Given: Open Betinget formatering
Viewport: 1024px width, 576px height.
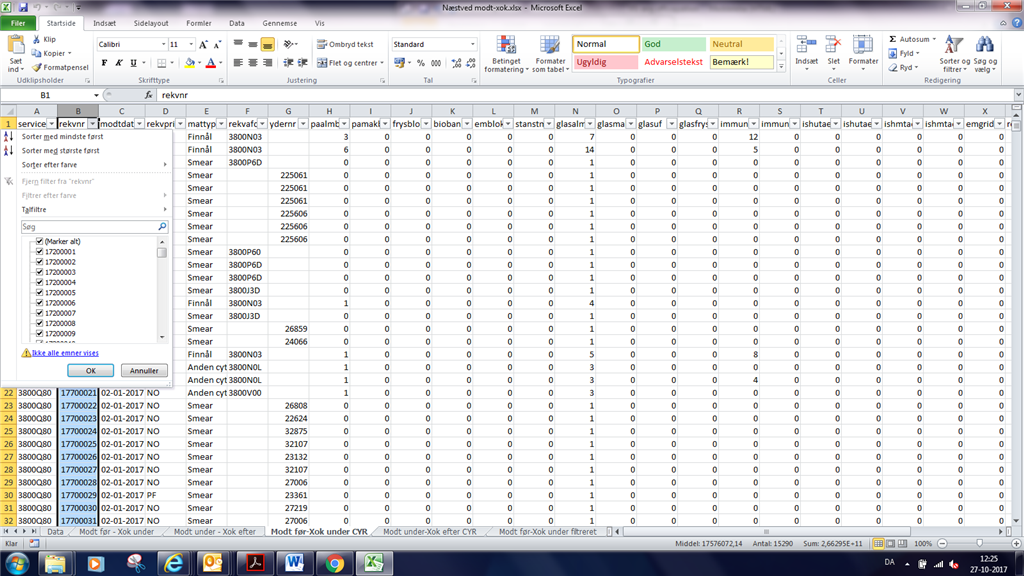Looking at the screenshot, I should 506,54.
